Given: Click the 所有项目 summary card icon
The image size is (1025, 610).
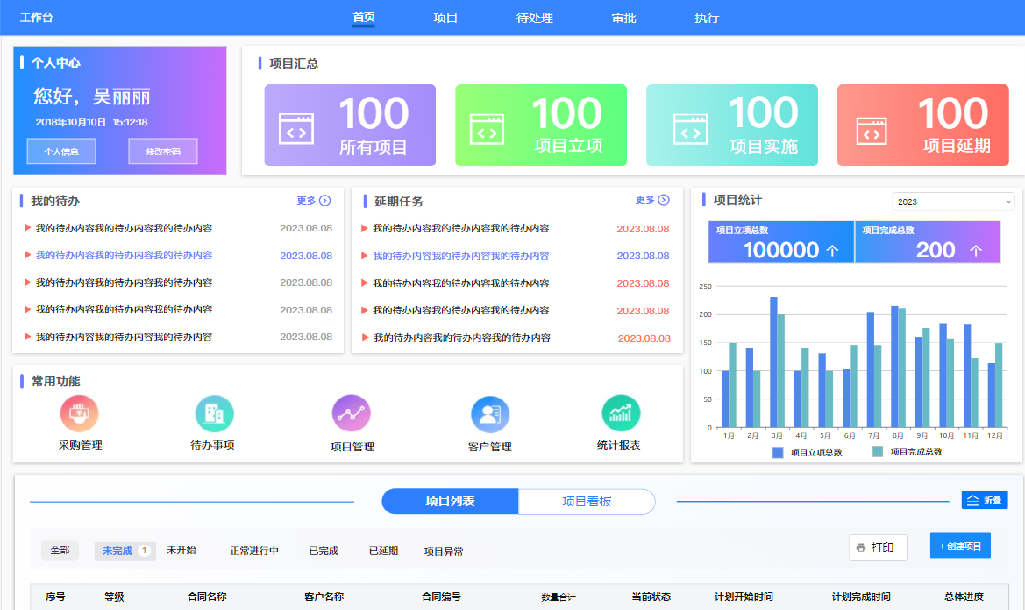Looking at the screenshot, I should pyautogui.click(x=297, y=130).
